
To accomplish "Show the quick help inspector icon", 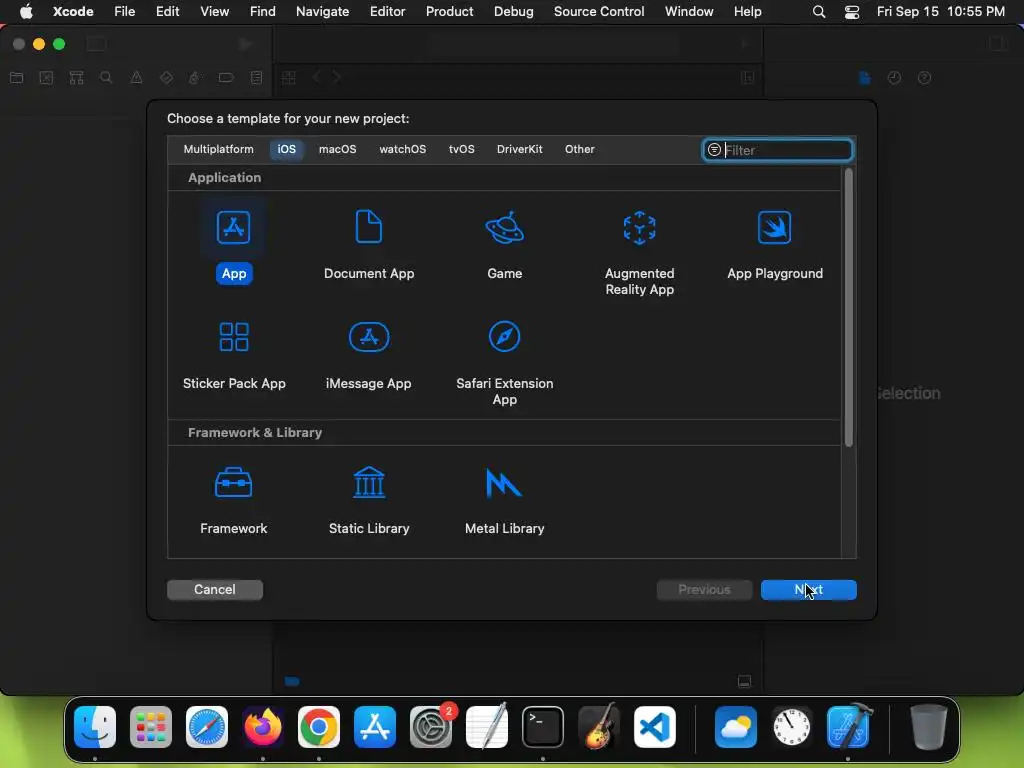I will pos(924,78).
